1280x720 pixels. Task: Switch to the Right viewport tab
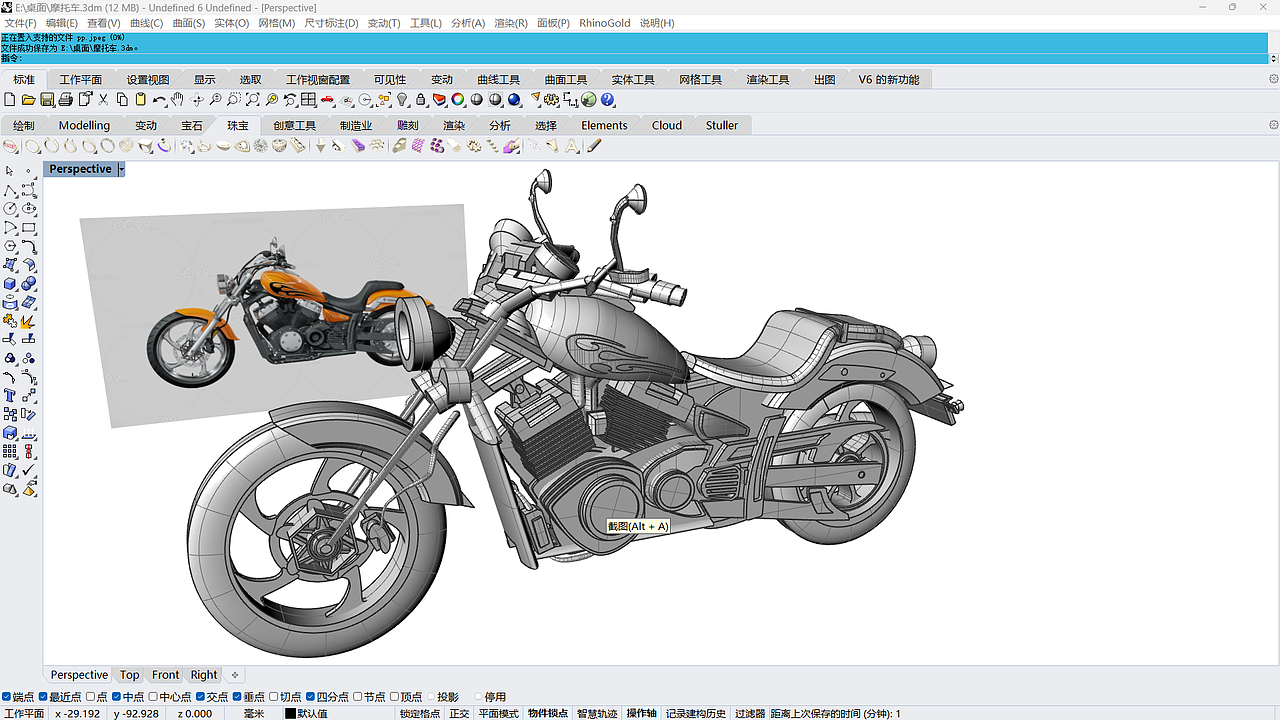pyautogui.click(x=204, y=675)
